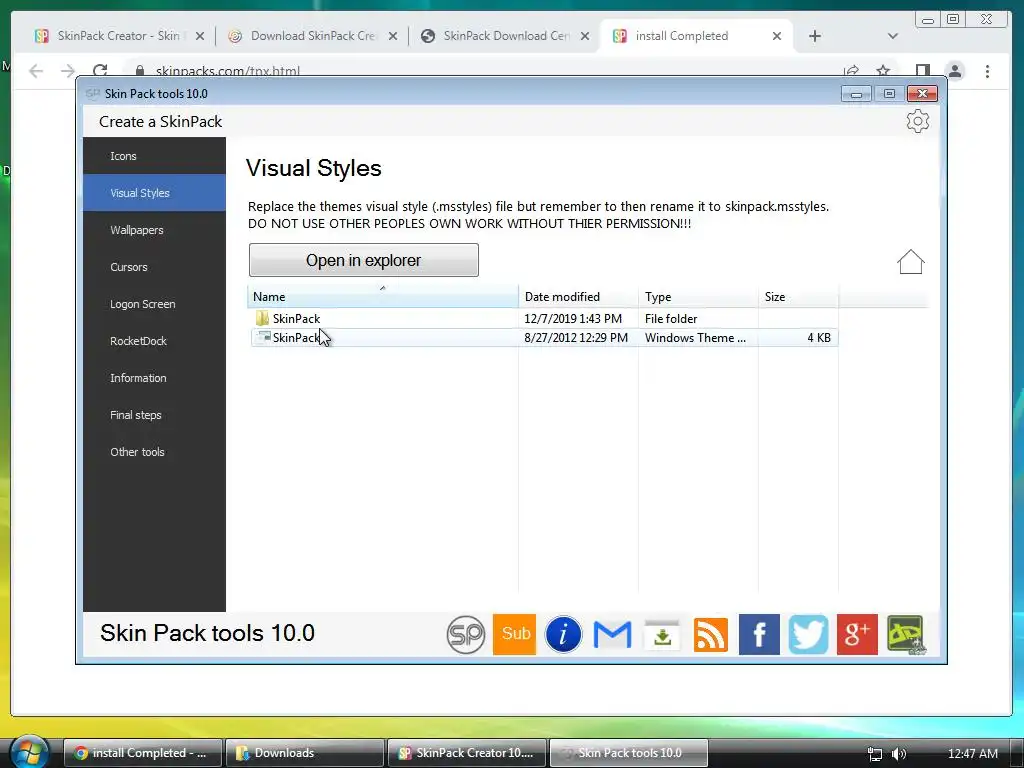Screen dimensions: 1024x768
Task: Click the network tray icon
Action: coord(874,754)
